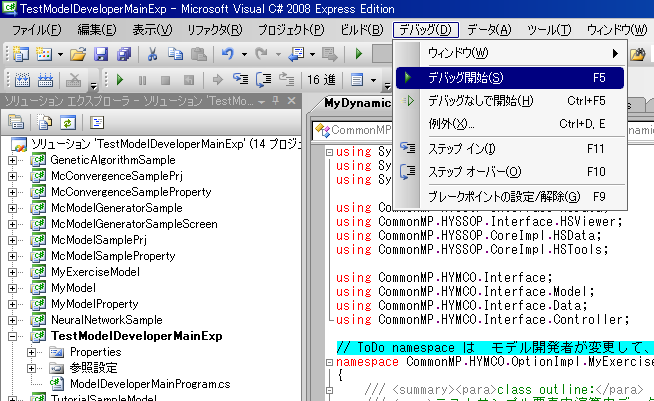Click the Step Into toolbar icon
This screenshot has height=401, width=654.
(240, 79)
